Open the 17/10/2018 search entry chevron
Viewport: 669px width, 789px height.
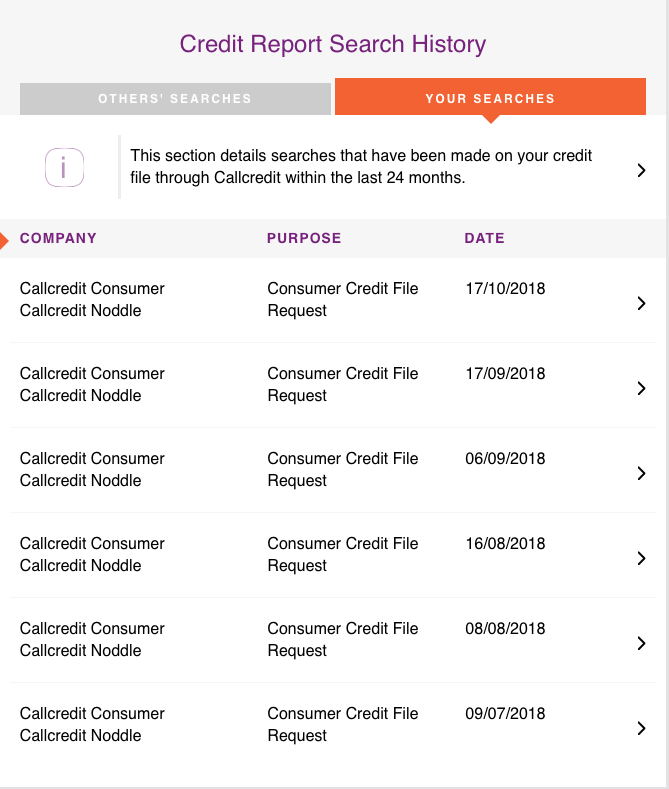click(x=641, y=303)
